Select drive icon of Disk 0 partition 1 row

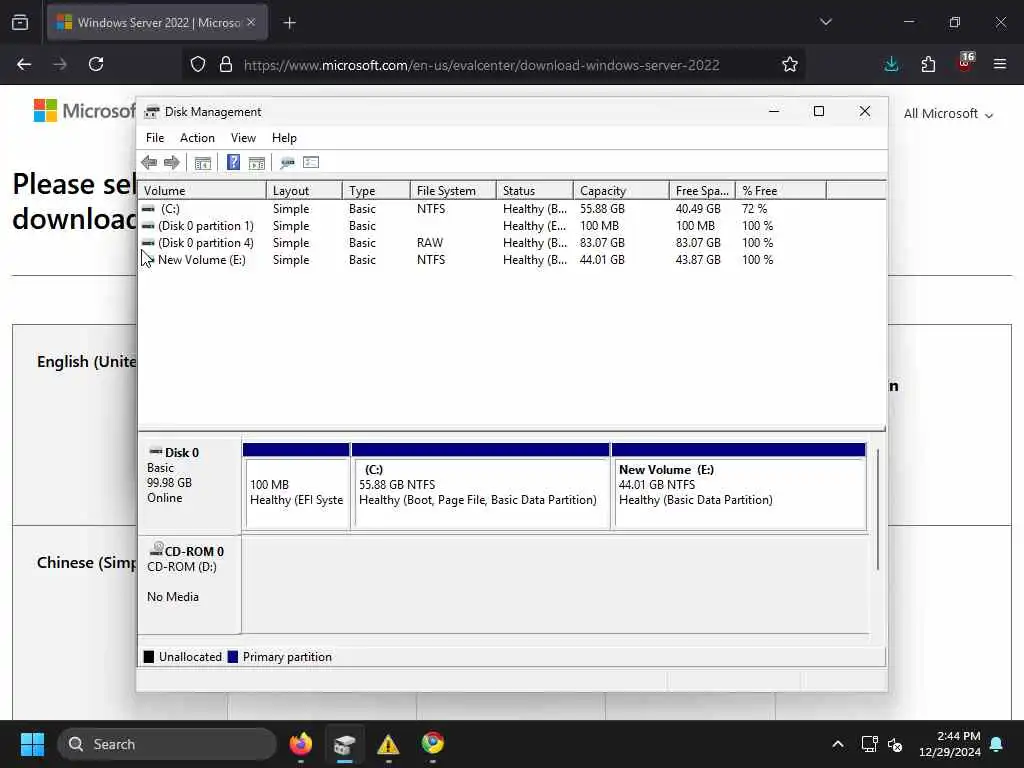149,226
